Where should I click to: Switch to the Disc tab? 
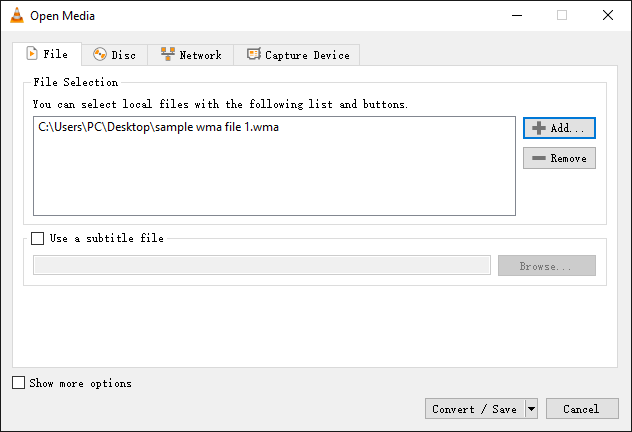pyautogui.click(x=115, y=55)
